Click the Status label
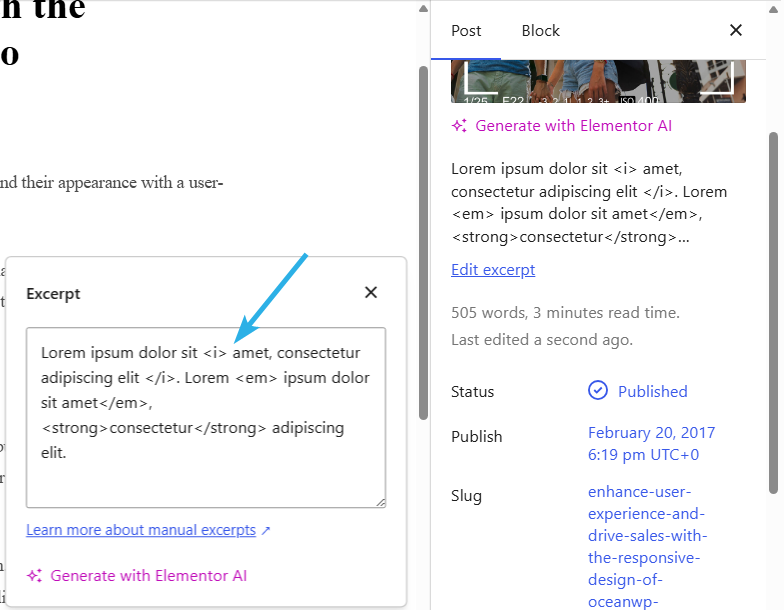784x610 pixels. click(x=472, y=392)
